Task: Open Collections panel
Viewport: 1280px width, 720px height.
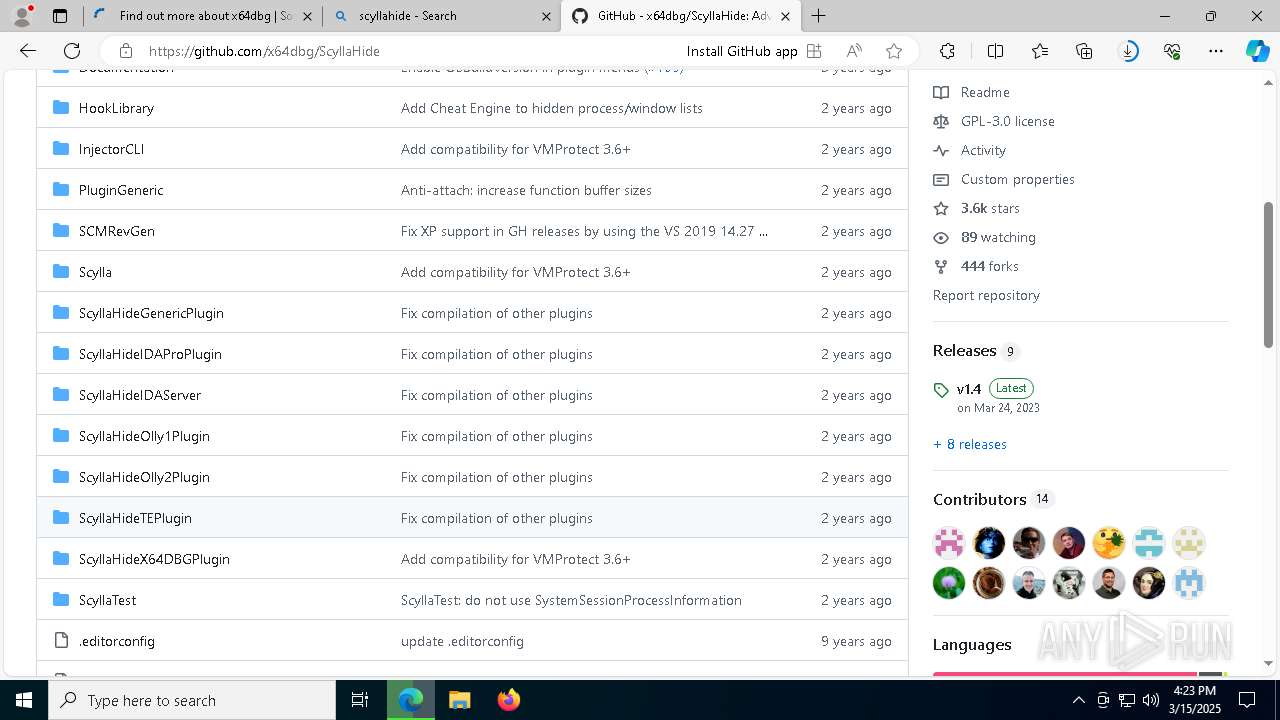Action: pos(1084,51)
